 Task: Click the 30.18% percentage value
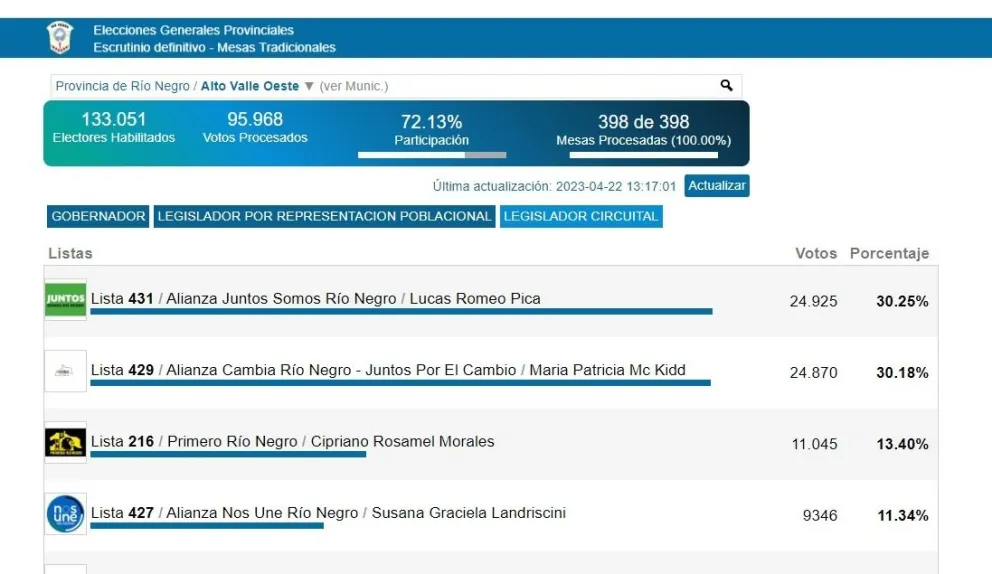click(x=902, y=373)
